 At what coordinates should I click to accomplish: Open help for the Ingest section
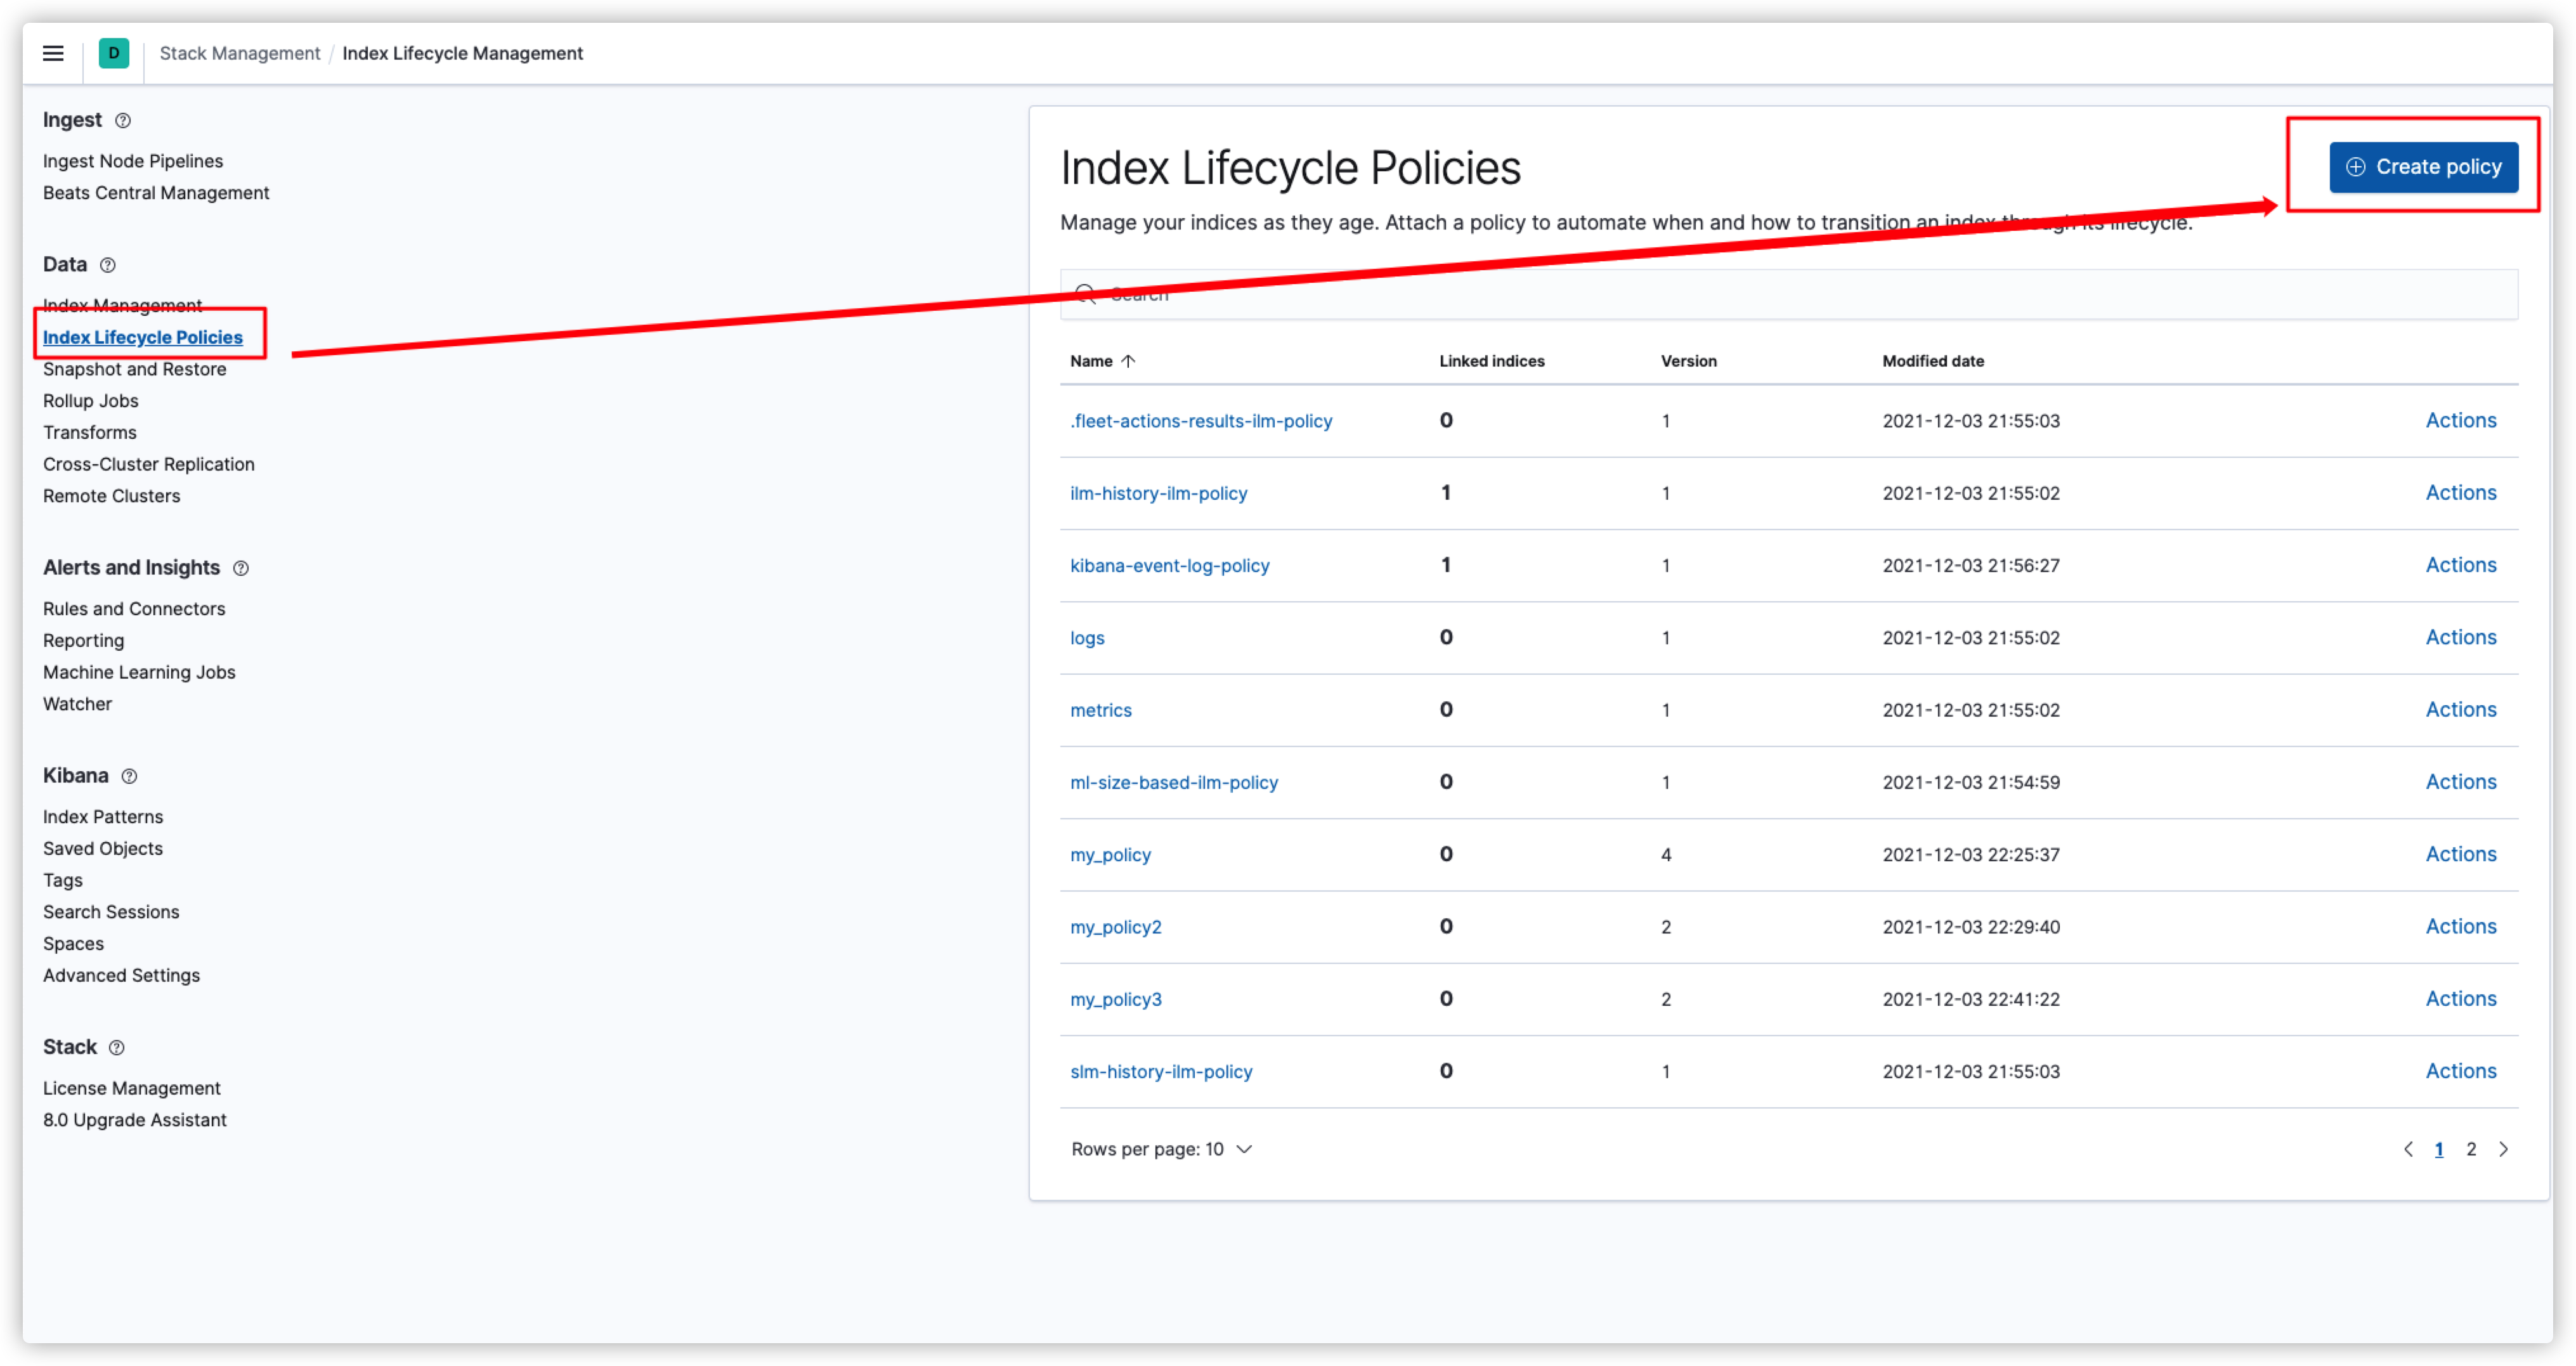[x=123, y=120]
